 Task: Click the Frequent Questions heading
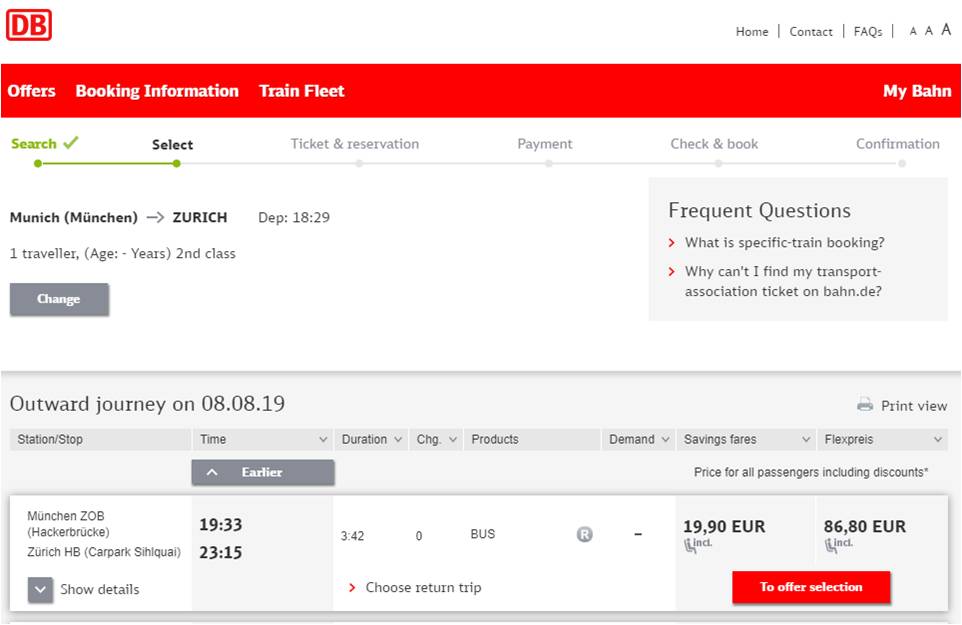(x=760, y=210)
